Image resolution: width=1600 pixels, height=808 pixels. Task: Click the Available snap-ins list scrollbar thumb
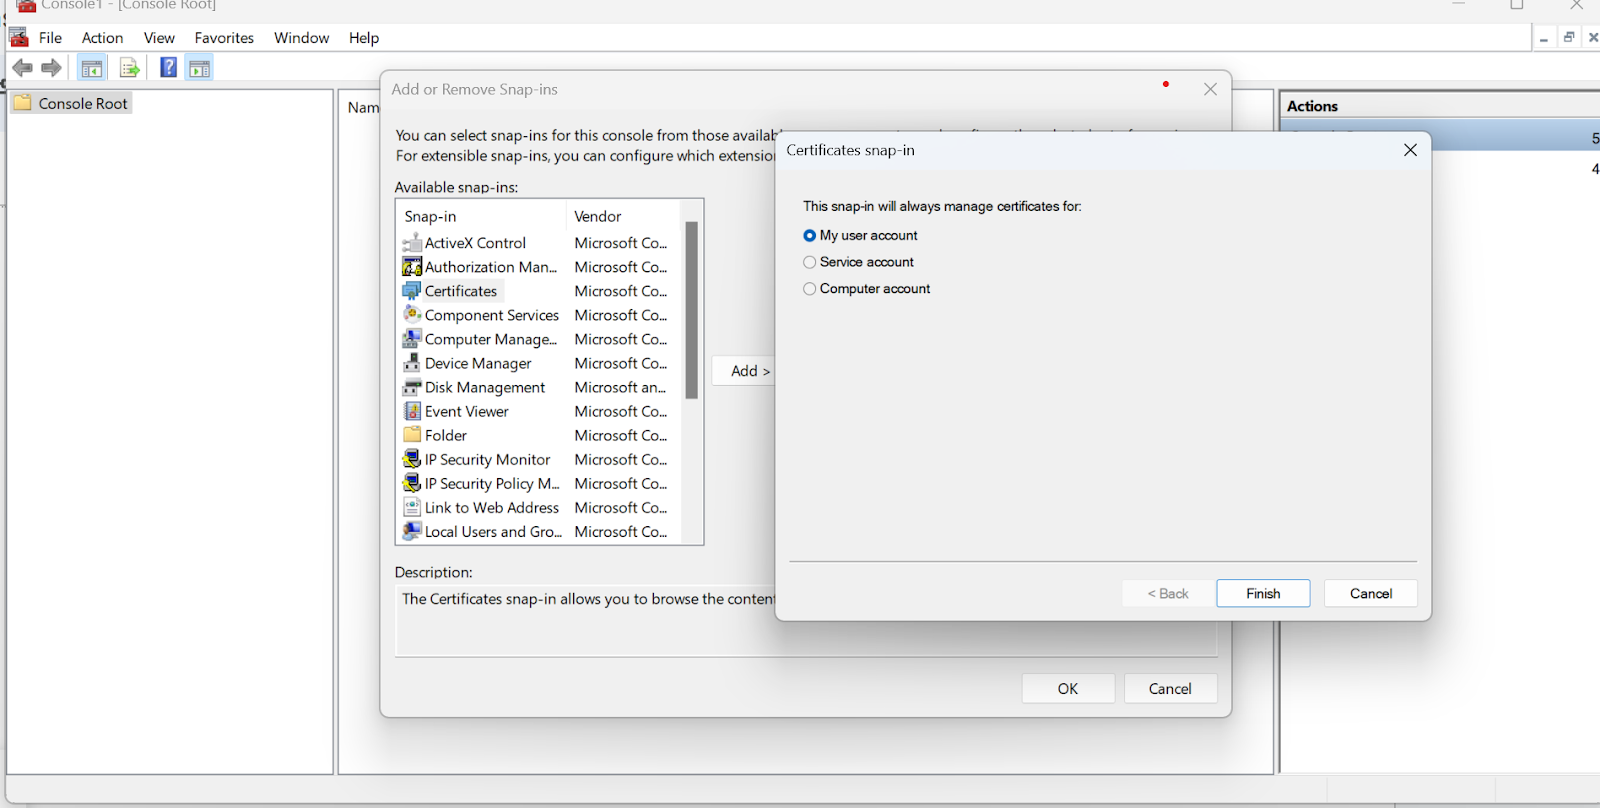pos(691,310)
